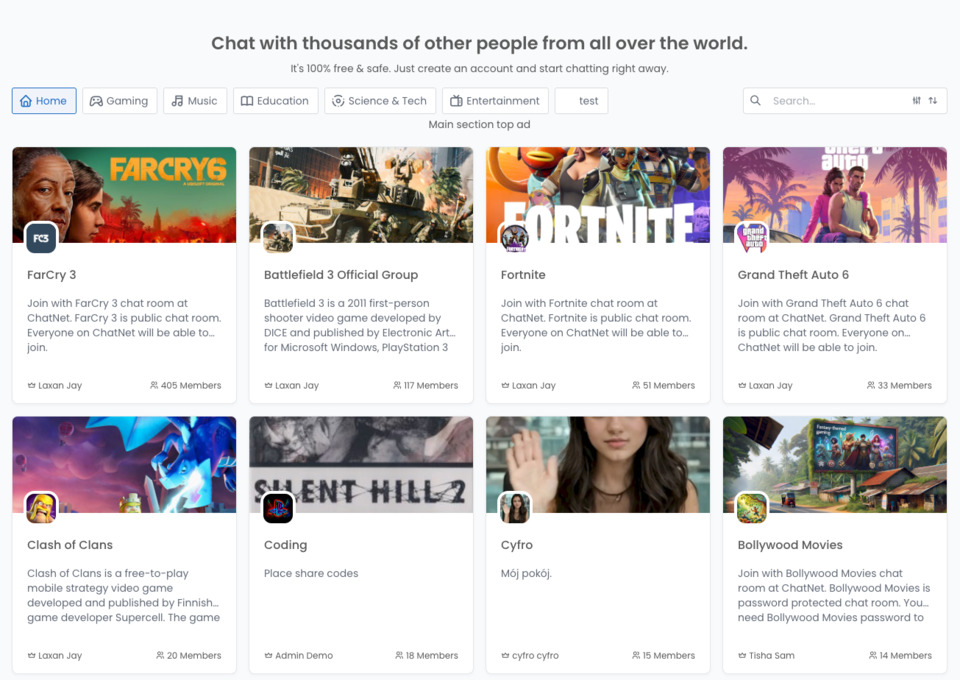Viewport: 960px width, 680px height.
Task: Click the Grand Theft Auto 6 avatar icon
Action: pyautogui.click(x=752, y=239)
